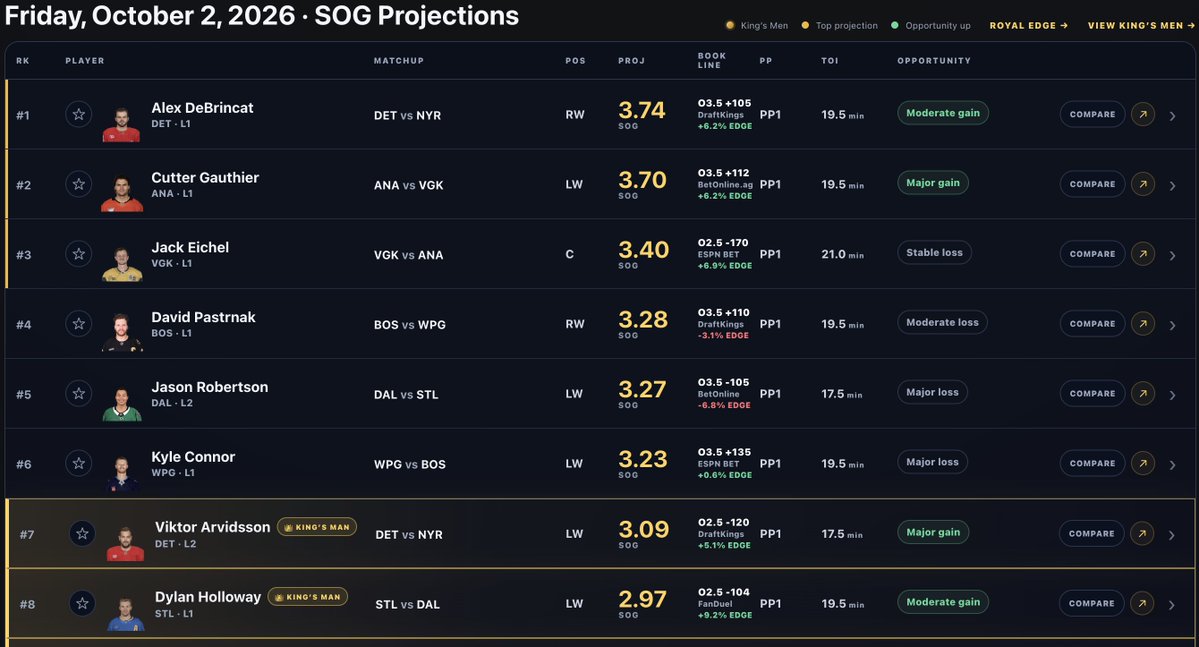Toggle the star on Kyle Connor
The width and height of the screenshot is (1199, 647).
(x=79, y=463)
